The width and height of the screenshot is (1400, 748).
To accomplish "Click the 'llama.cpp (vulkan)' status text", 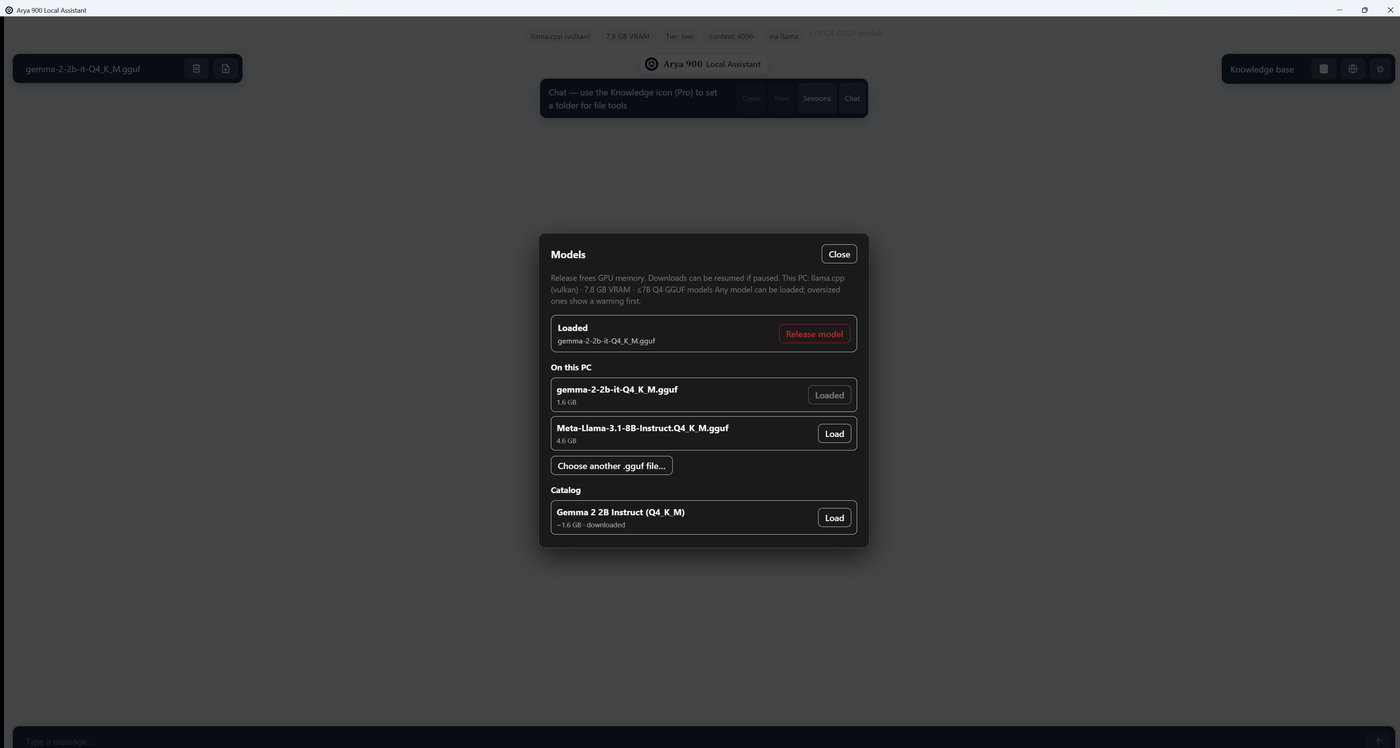I will (560, 36).
